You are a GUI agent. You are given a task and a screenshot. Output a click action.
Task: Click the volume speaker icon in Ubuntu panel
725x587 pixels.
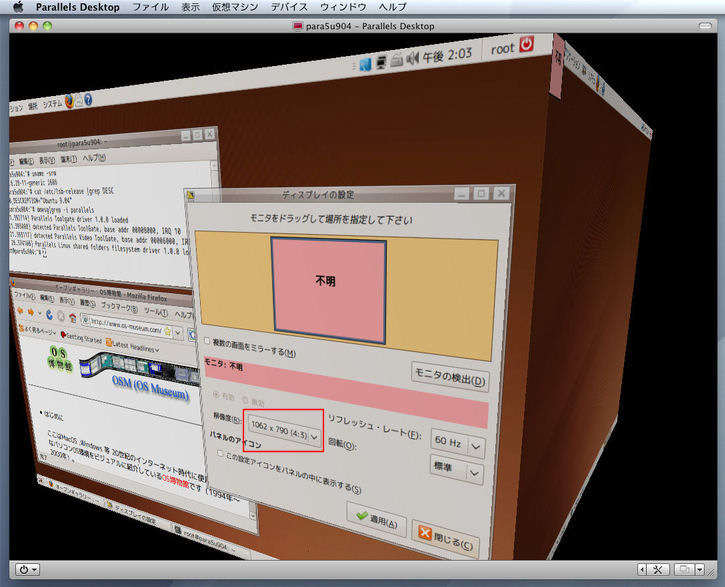click(412, 59)
